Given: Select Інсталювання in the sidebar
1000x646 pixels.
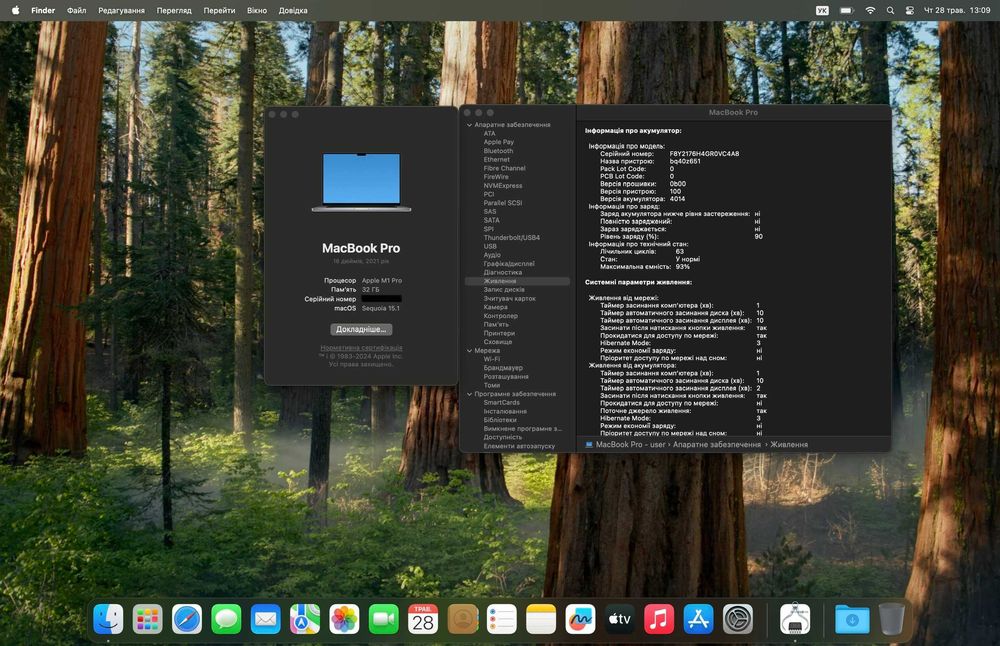Looking at the screenshot, I should point(505,411).
